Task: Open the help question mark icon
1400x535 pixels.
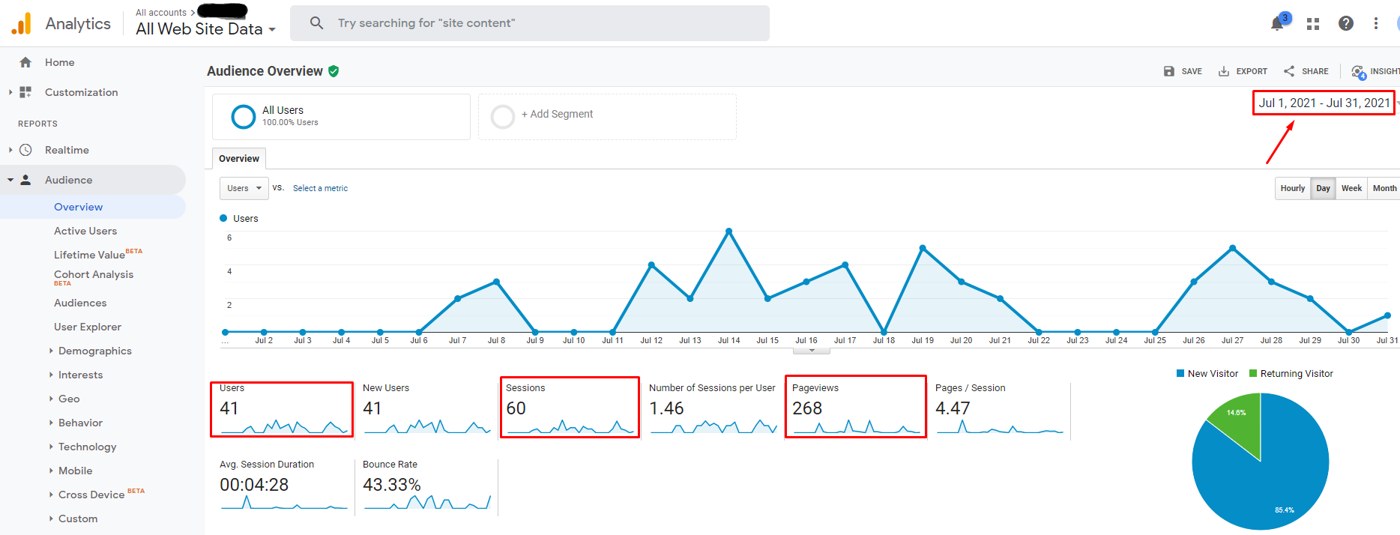Action: (x=1346, y=24)
